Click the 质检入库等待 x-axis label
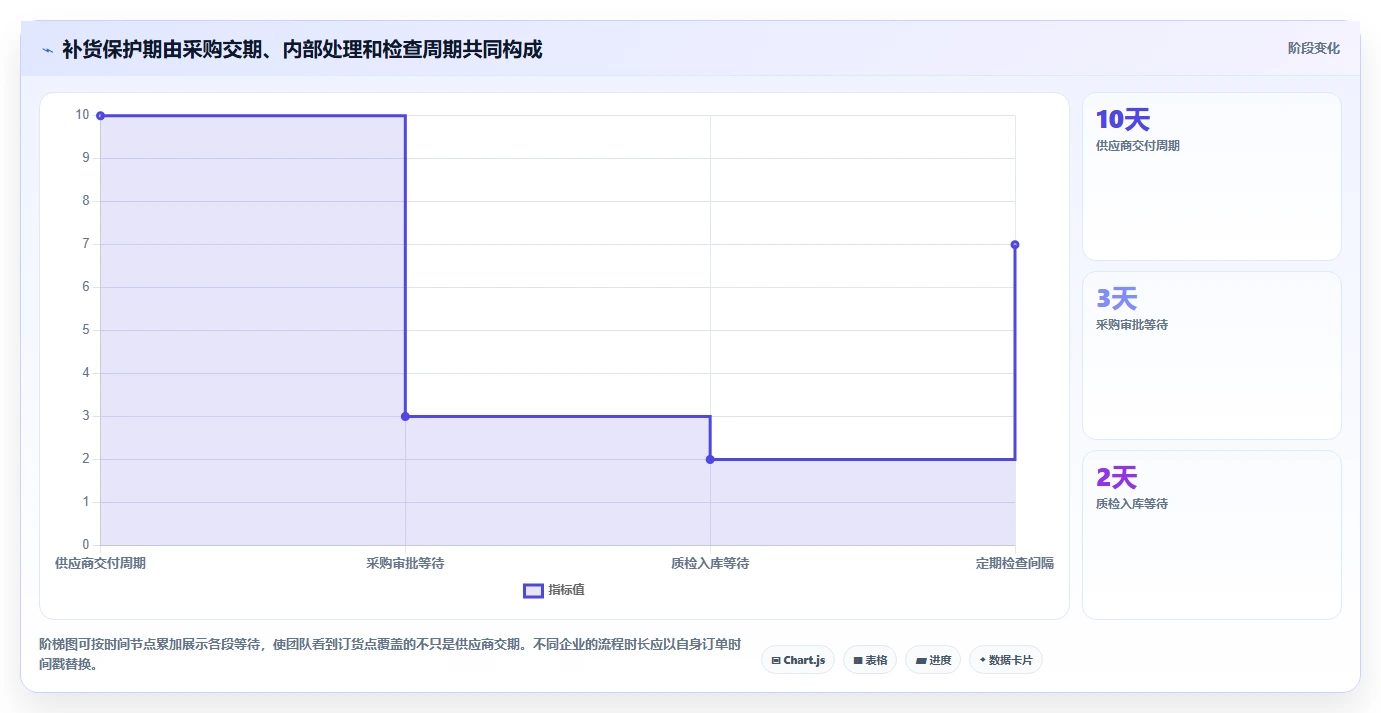This screenshot has width=1381, height=713. (710, 563)
